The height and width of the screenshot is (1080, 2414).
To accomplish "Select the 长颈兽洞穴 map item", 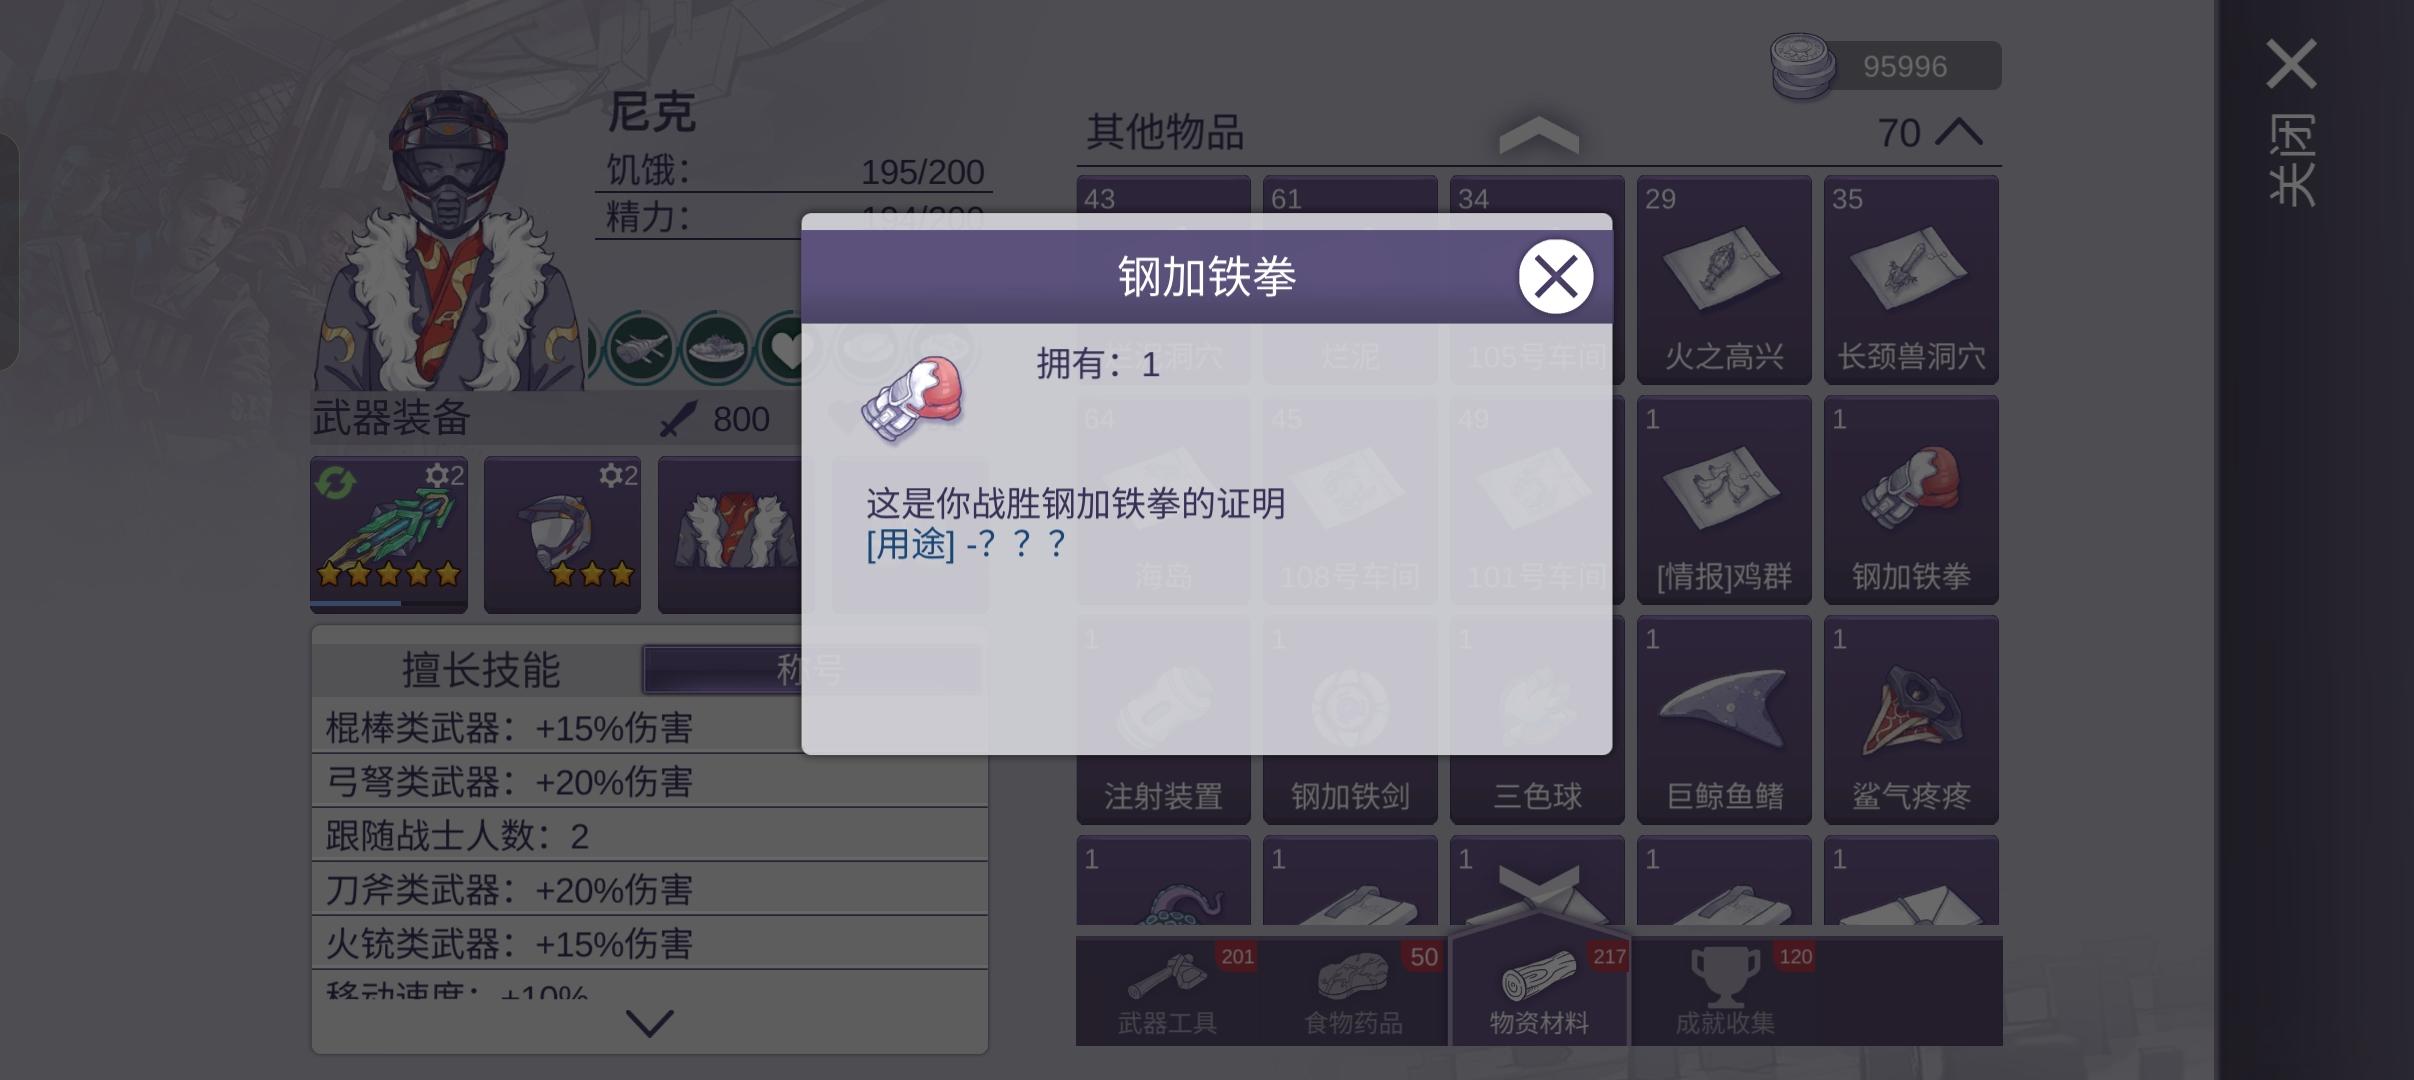I will click(x=1911, y=280).
